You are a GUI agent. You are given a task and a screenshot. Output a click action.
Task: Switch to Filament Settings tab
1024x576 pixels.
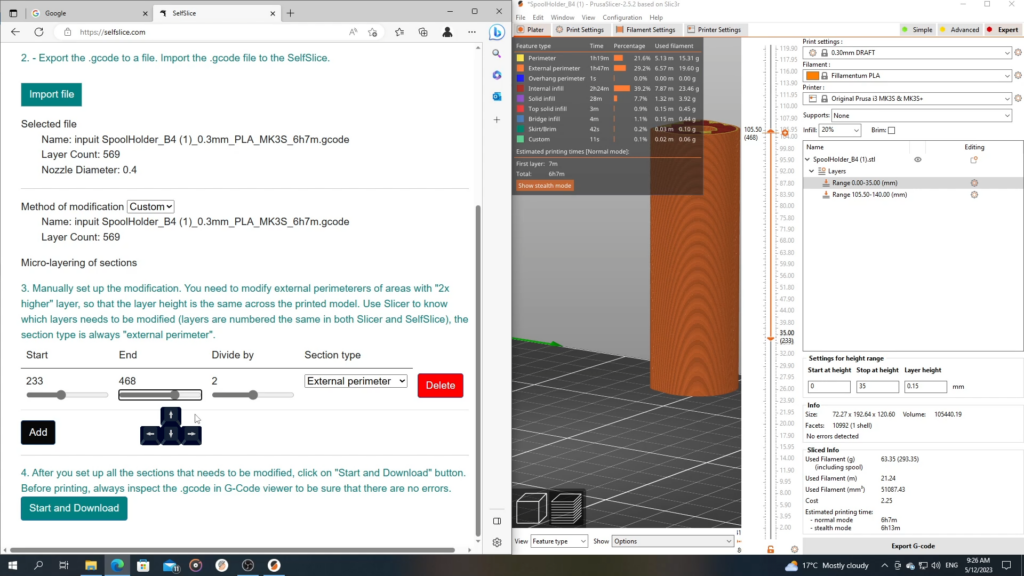pyautogui.click(x=645, y=30)
